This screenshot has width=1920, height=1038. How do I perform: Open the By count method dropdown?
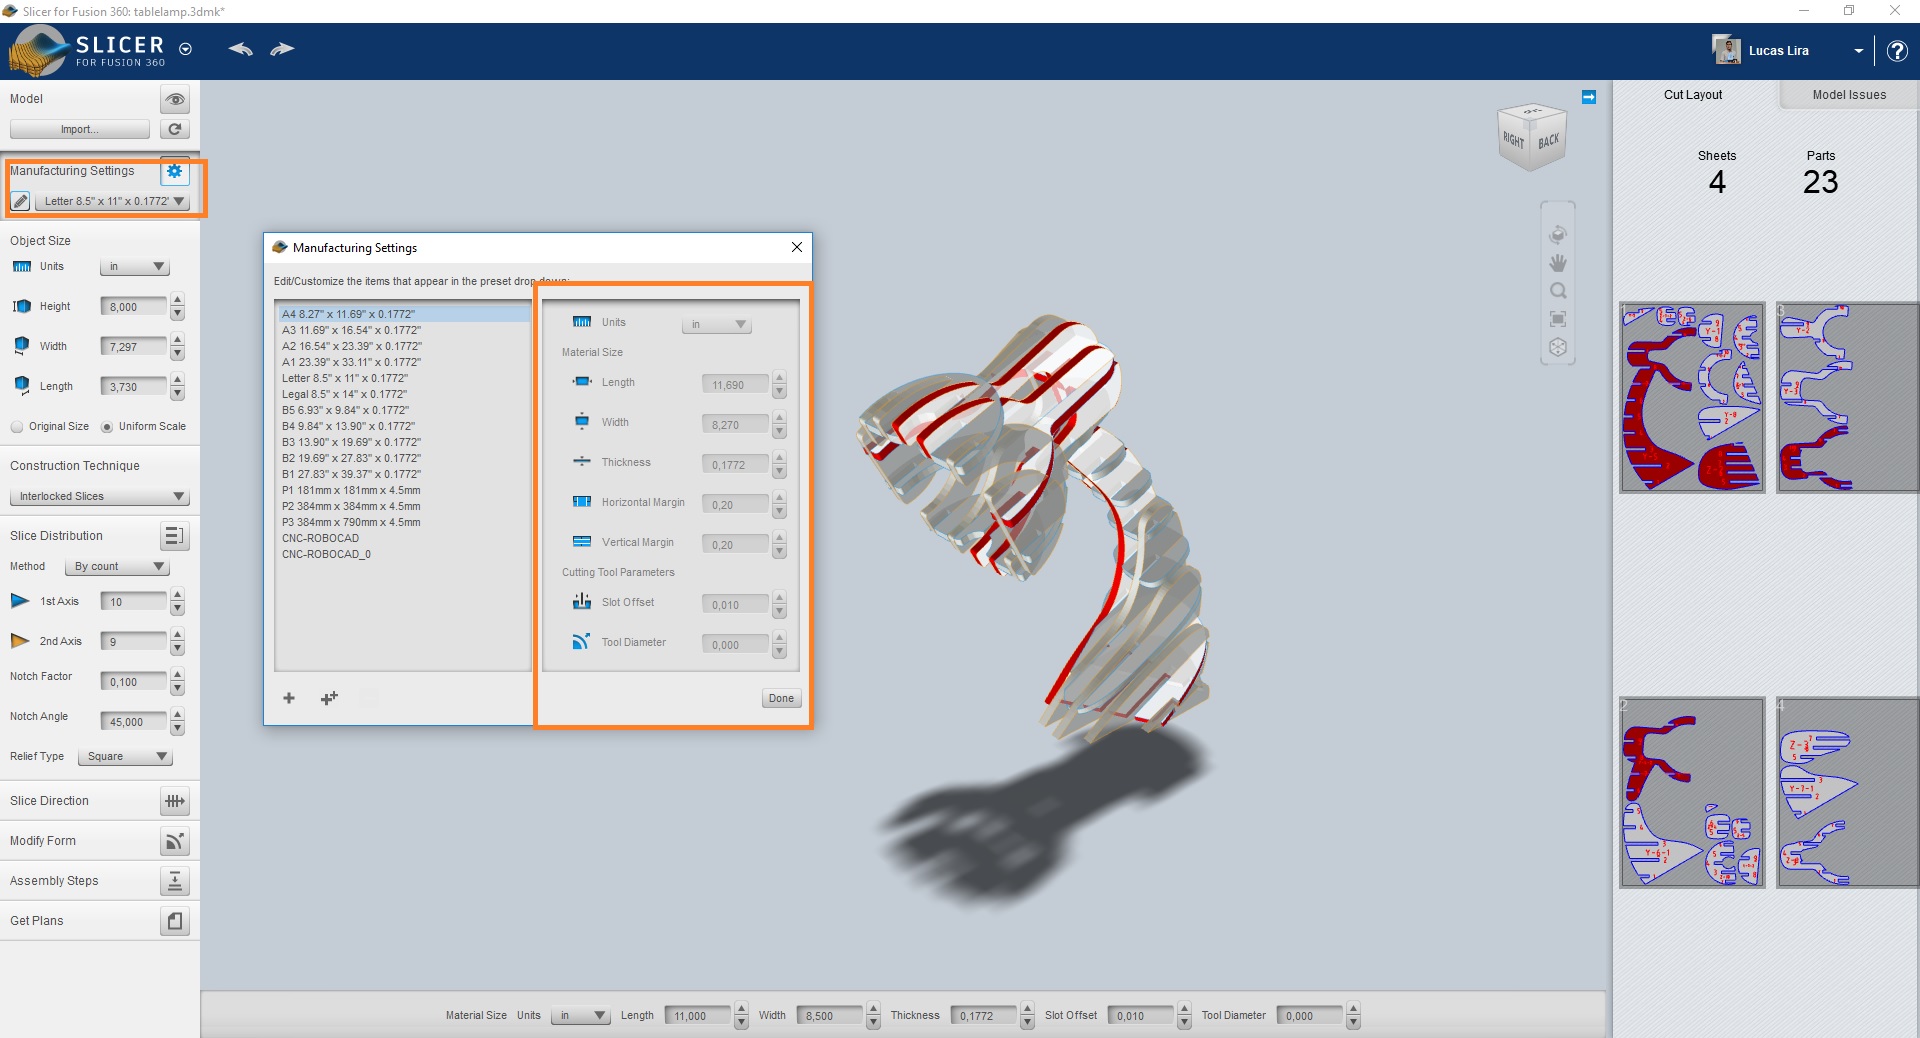[x=117, y=567]
